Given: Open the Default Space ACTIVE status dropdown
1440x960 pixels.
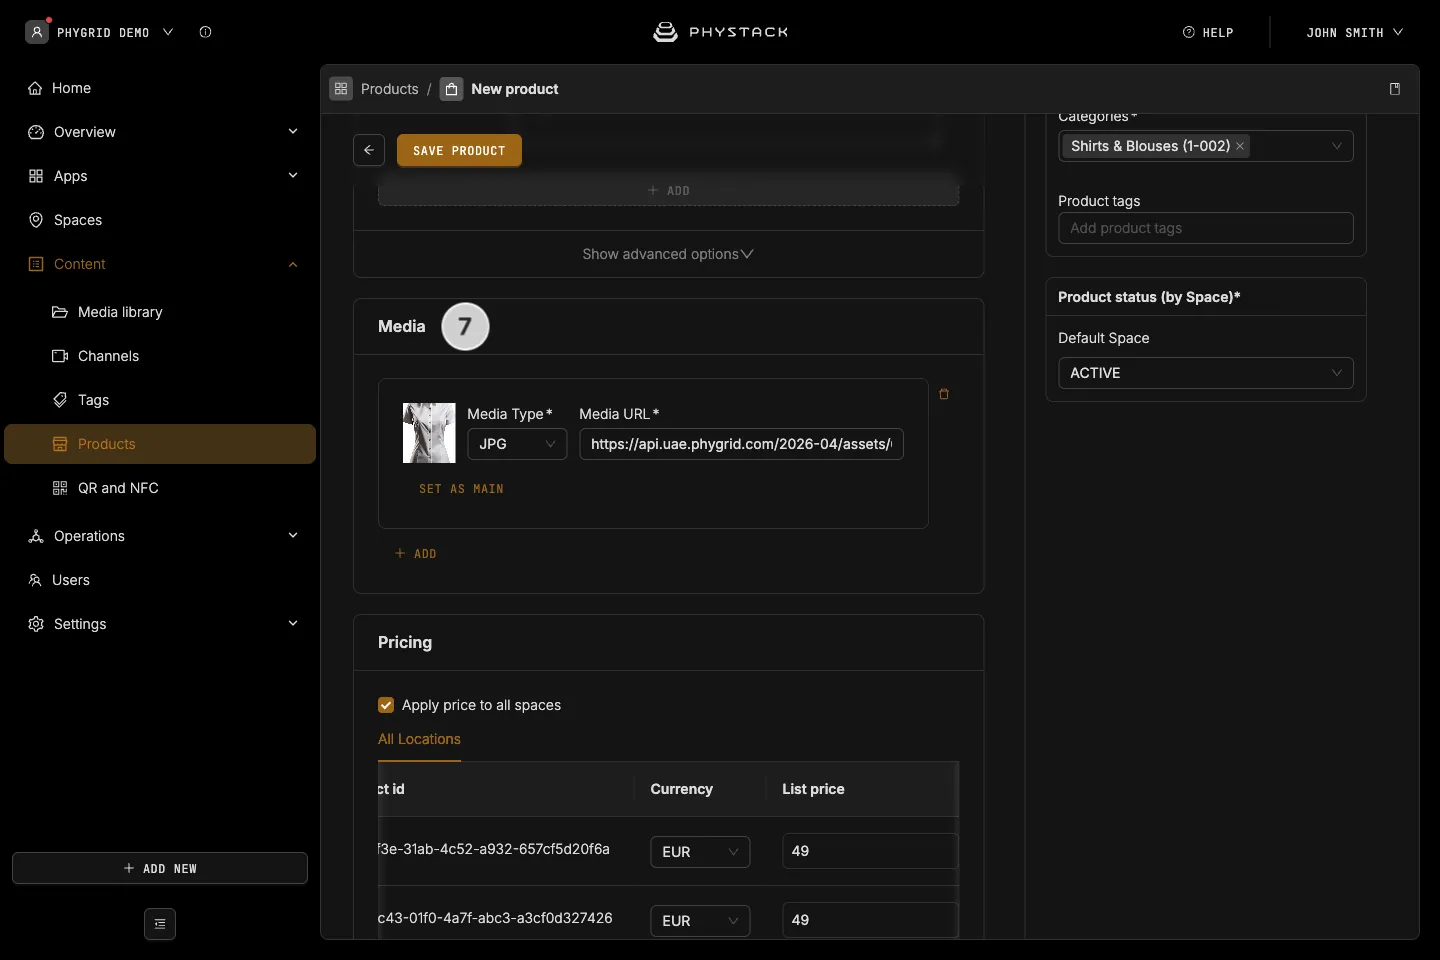Looking at the screenshot, I should pos(1206,373).
